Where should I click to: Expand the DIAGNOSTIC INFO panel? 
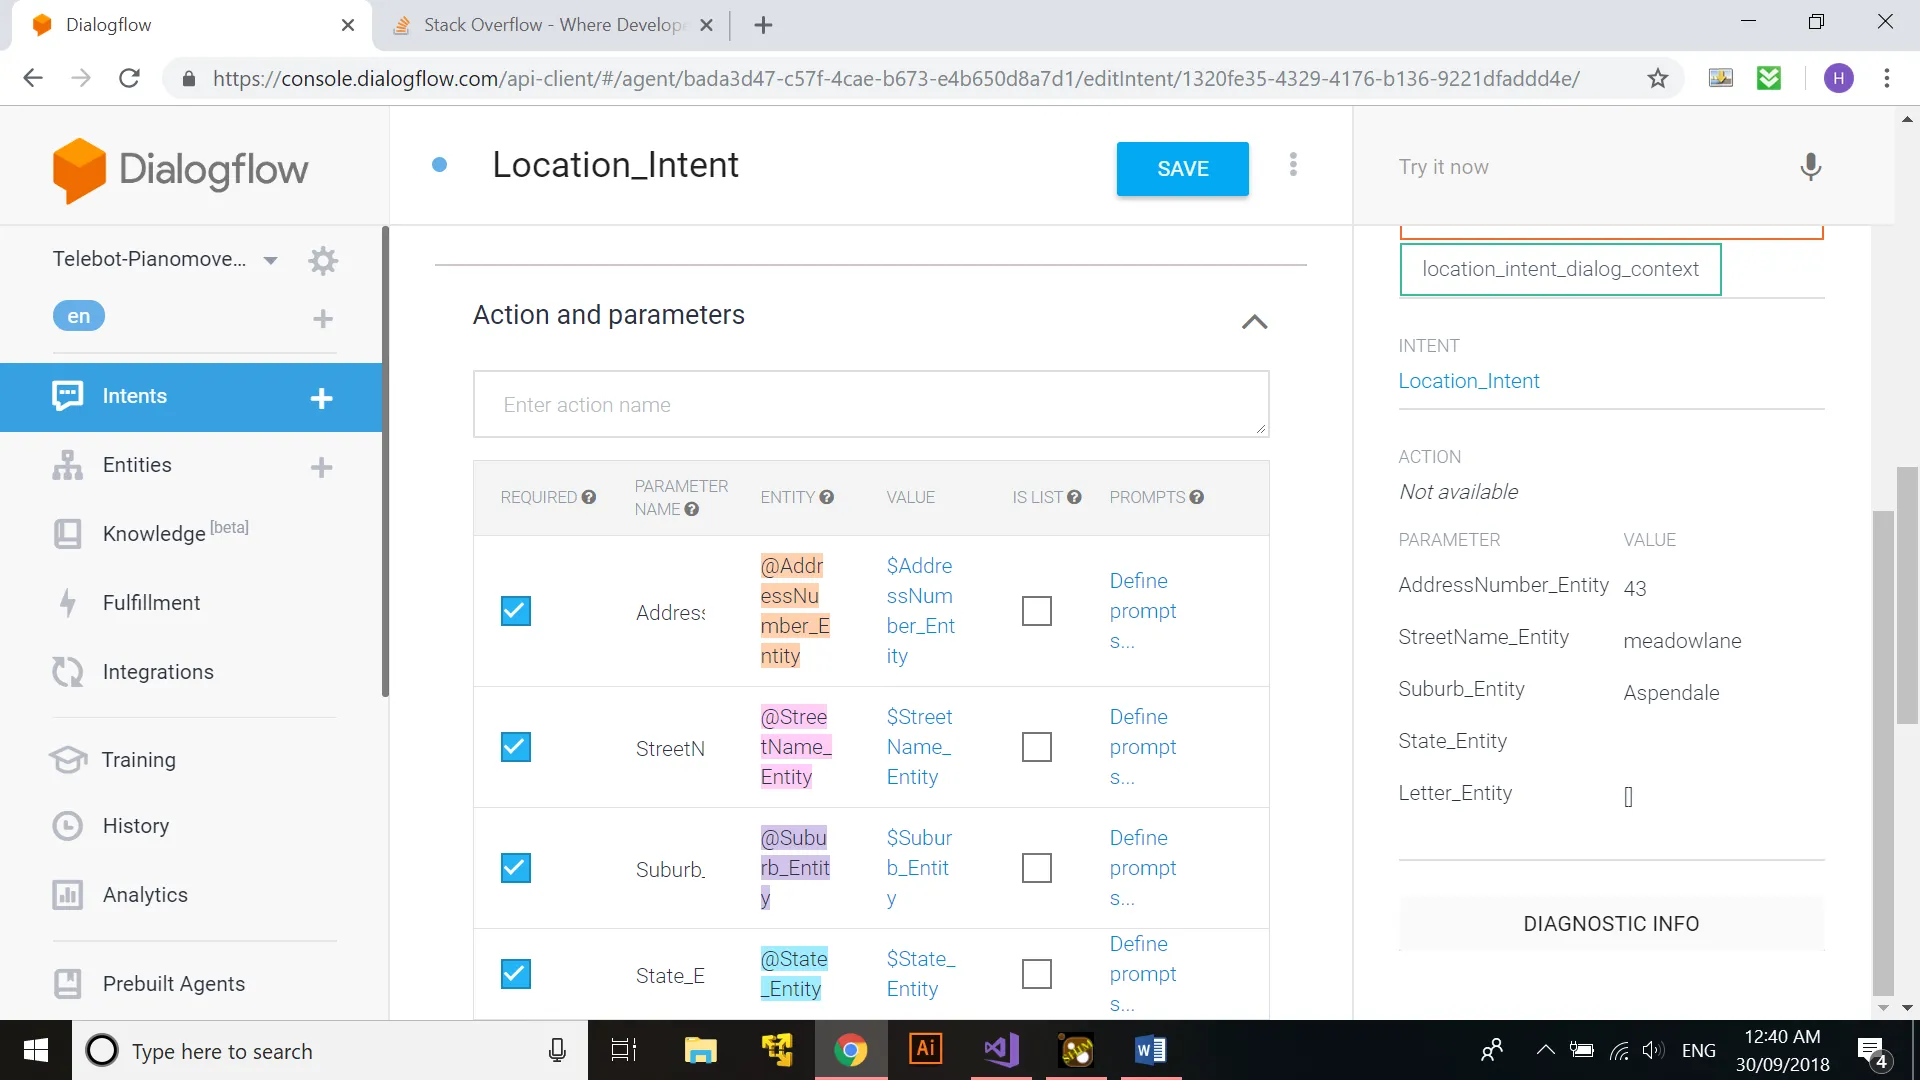pos(1610,924)
